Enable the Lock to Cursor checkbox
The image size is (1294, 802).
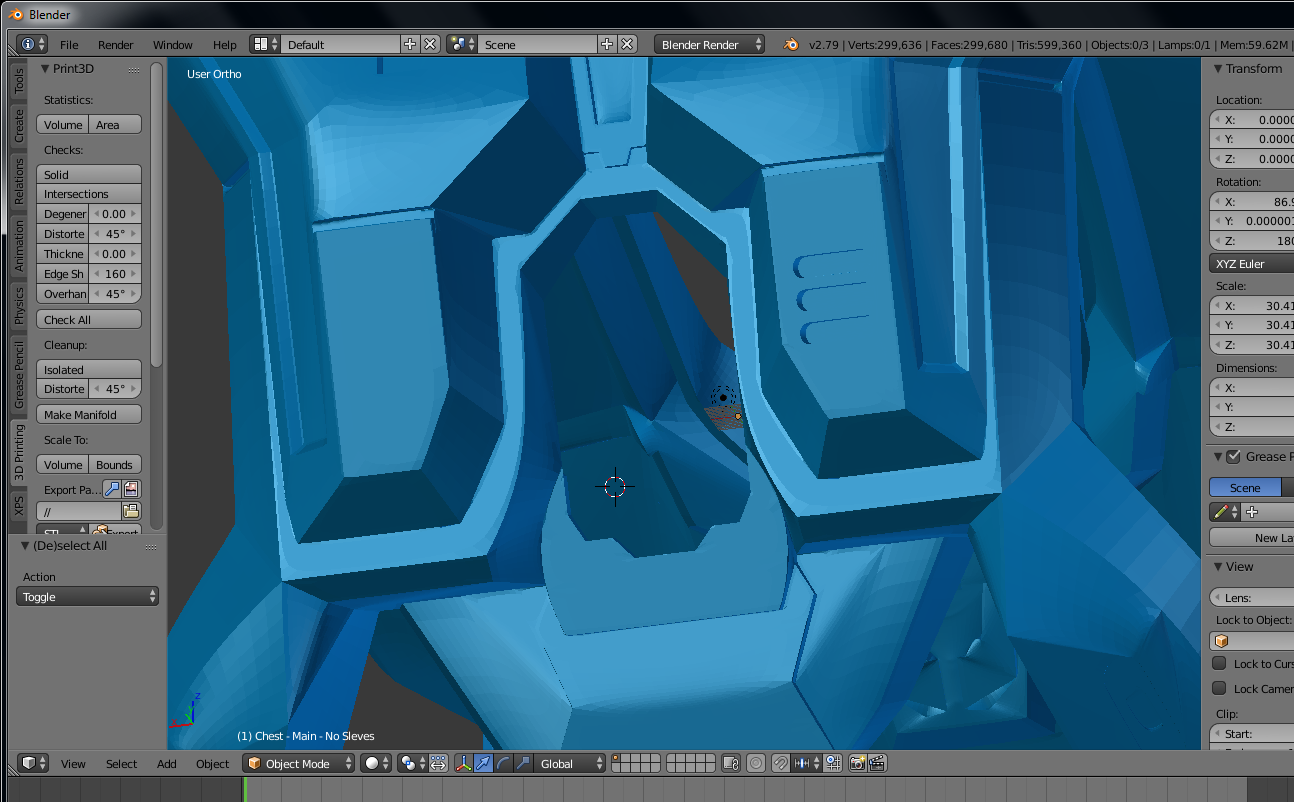tap(1219, 663)
